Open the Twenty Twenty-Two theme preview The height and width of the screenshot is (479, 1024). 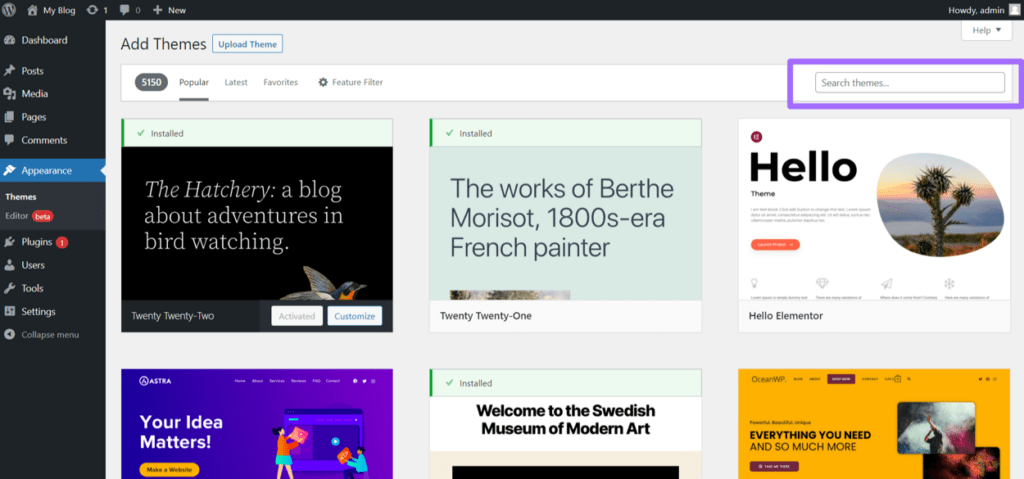click(x=257, y=223)
